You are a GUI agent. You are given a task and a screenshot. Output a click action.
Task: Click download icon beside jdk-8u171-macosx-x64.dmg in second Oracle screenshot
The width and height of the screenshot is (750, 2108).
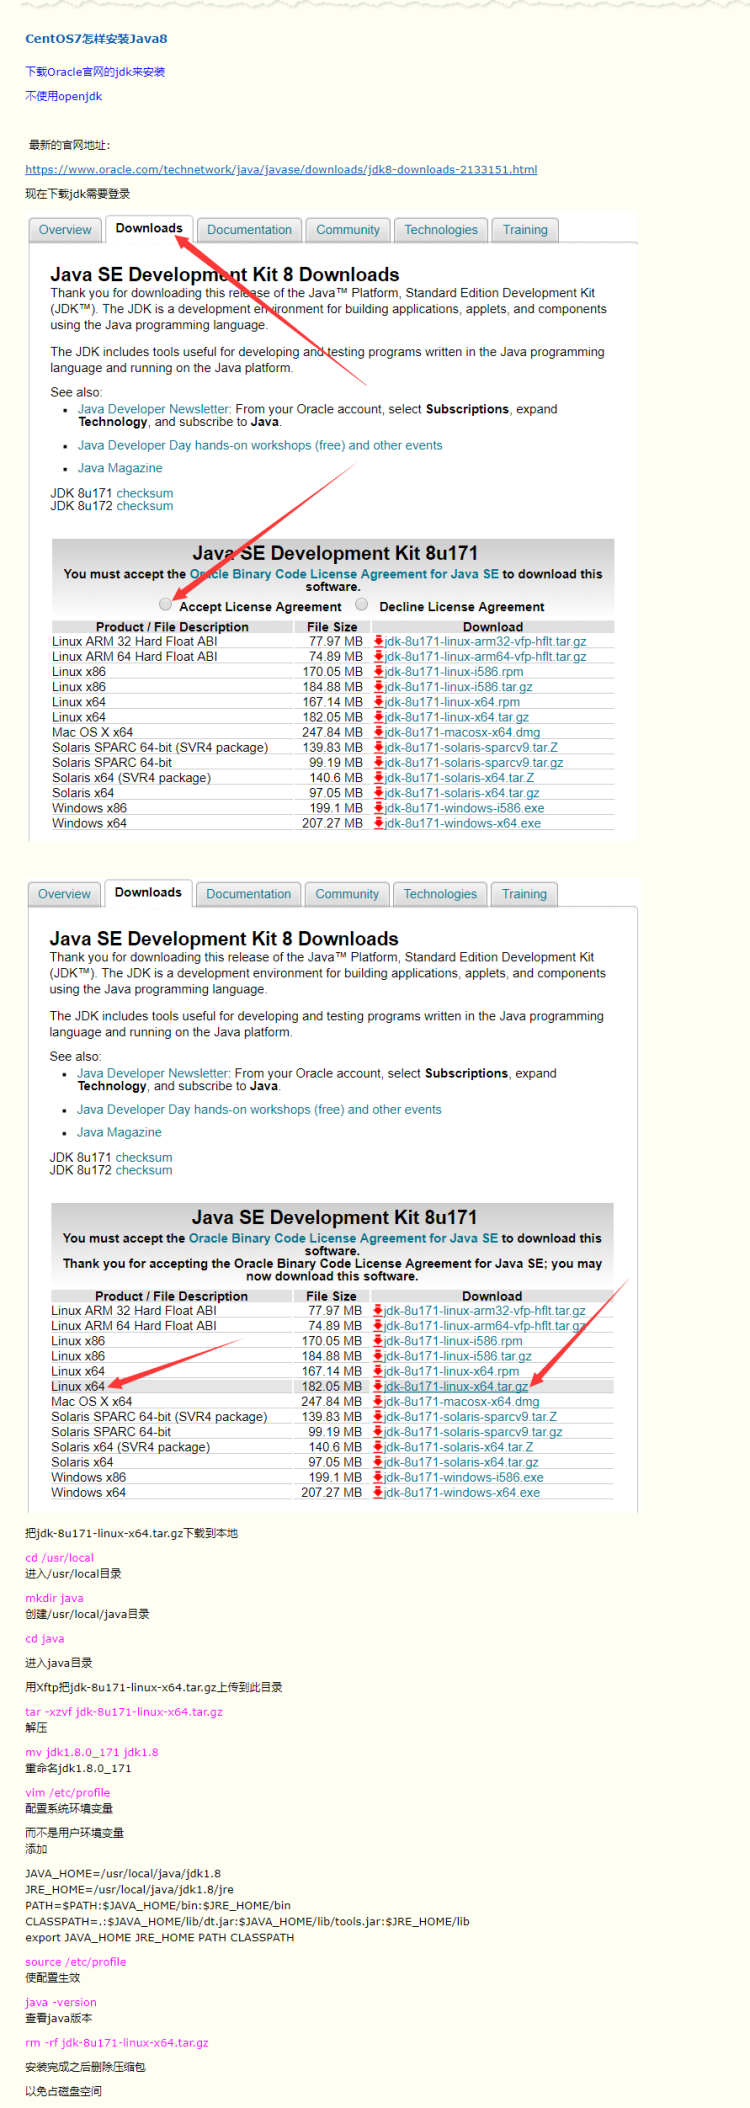click(378, 1401)
